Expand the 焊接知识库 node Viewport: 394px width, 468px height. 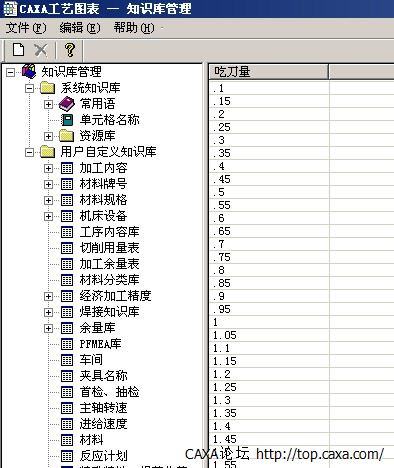(48, 312)
